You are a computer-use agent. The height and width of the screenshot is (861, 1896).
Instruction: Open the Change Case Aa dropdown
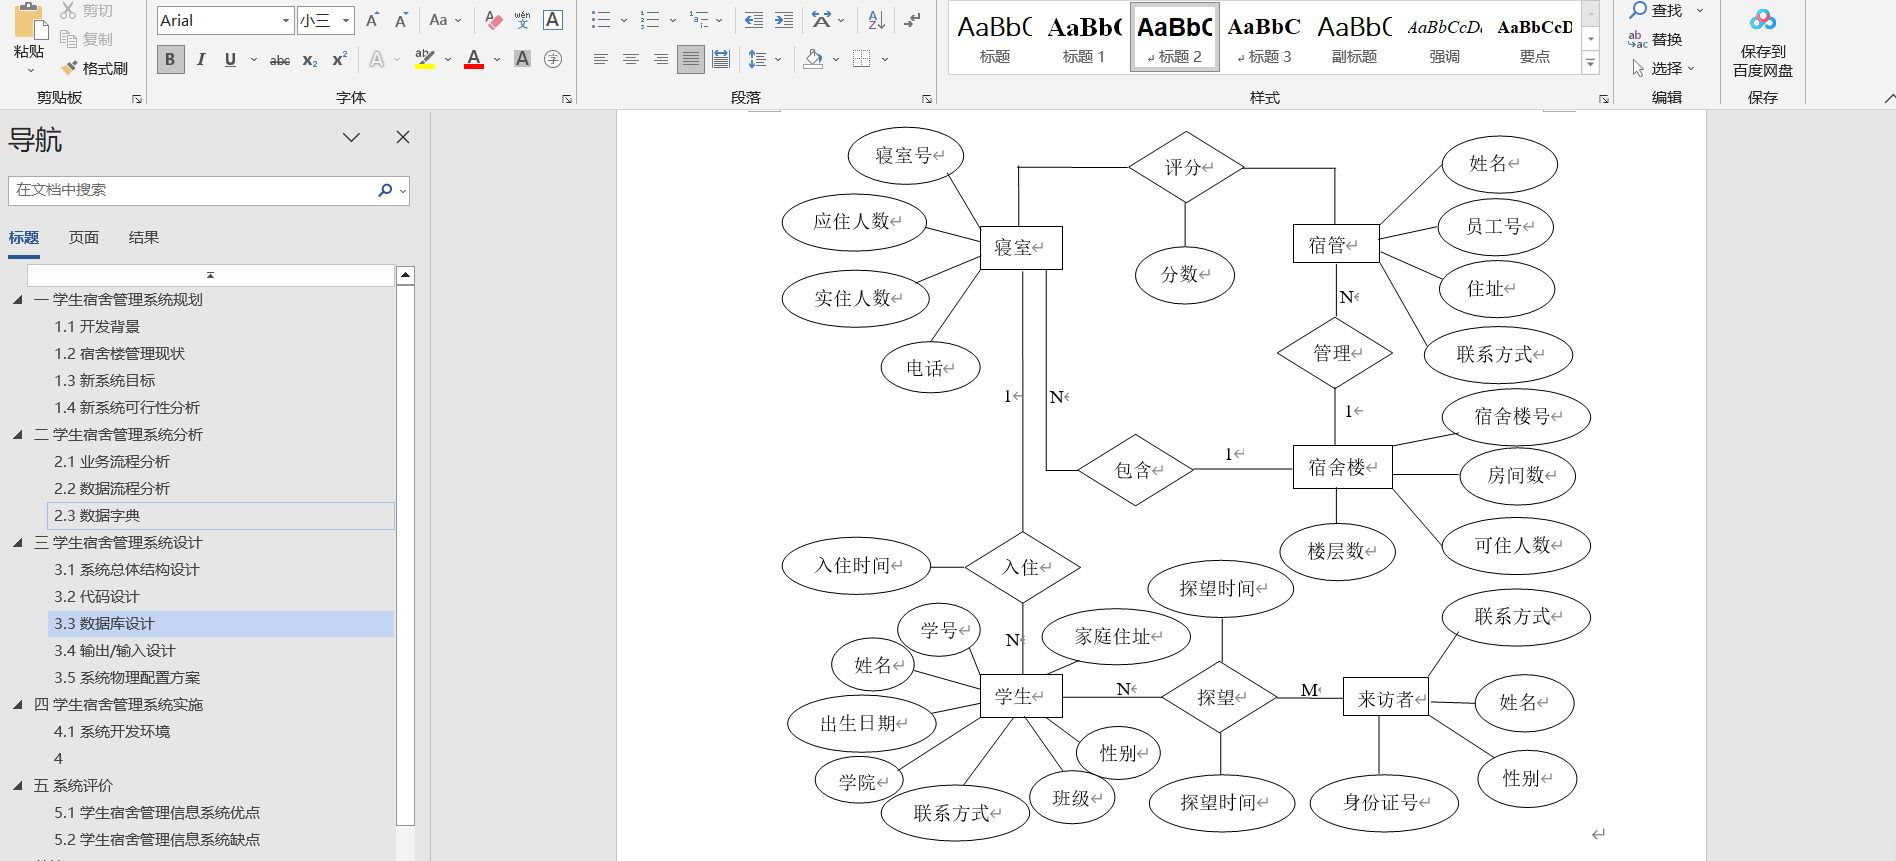[445, 20]
